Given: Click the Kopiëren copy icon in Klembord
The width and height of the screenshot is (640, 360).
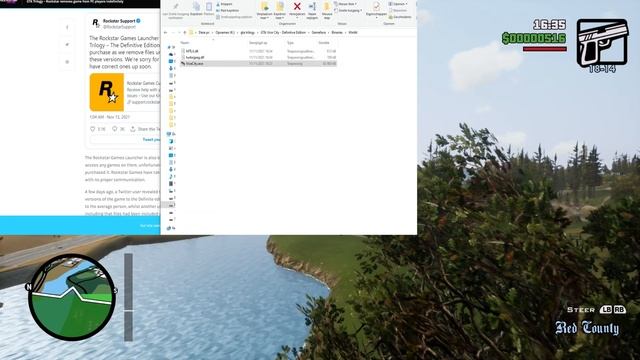Looking at the screenshot, I should (197, 6).
